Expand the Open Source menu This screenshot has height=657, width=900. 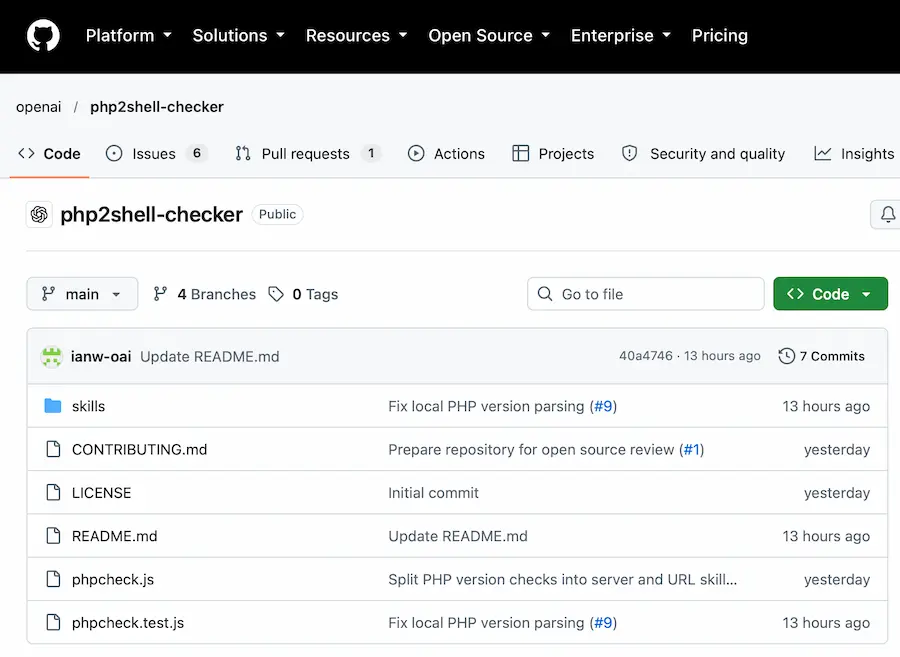point(489,36)
